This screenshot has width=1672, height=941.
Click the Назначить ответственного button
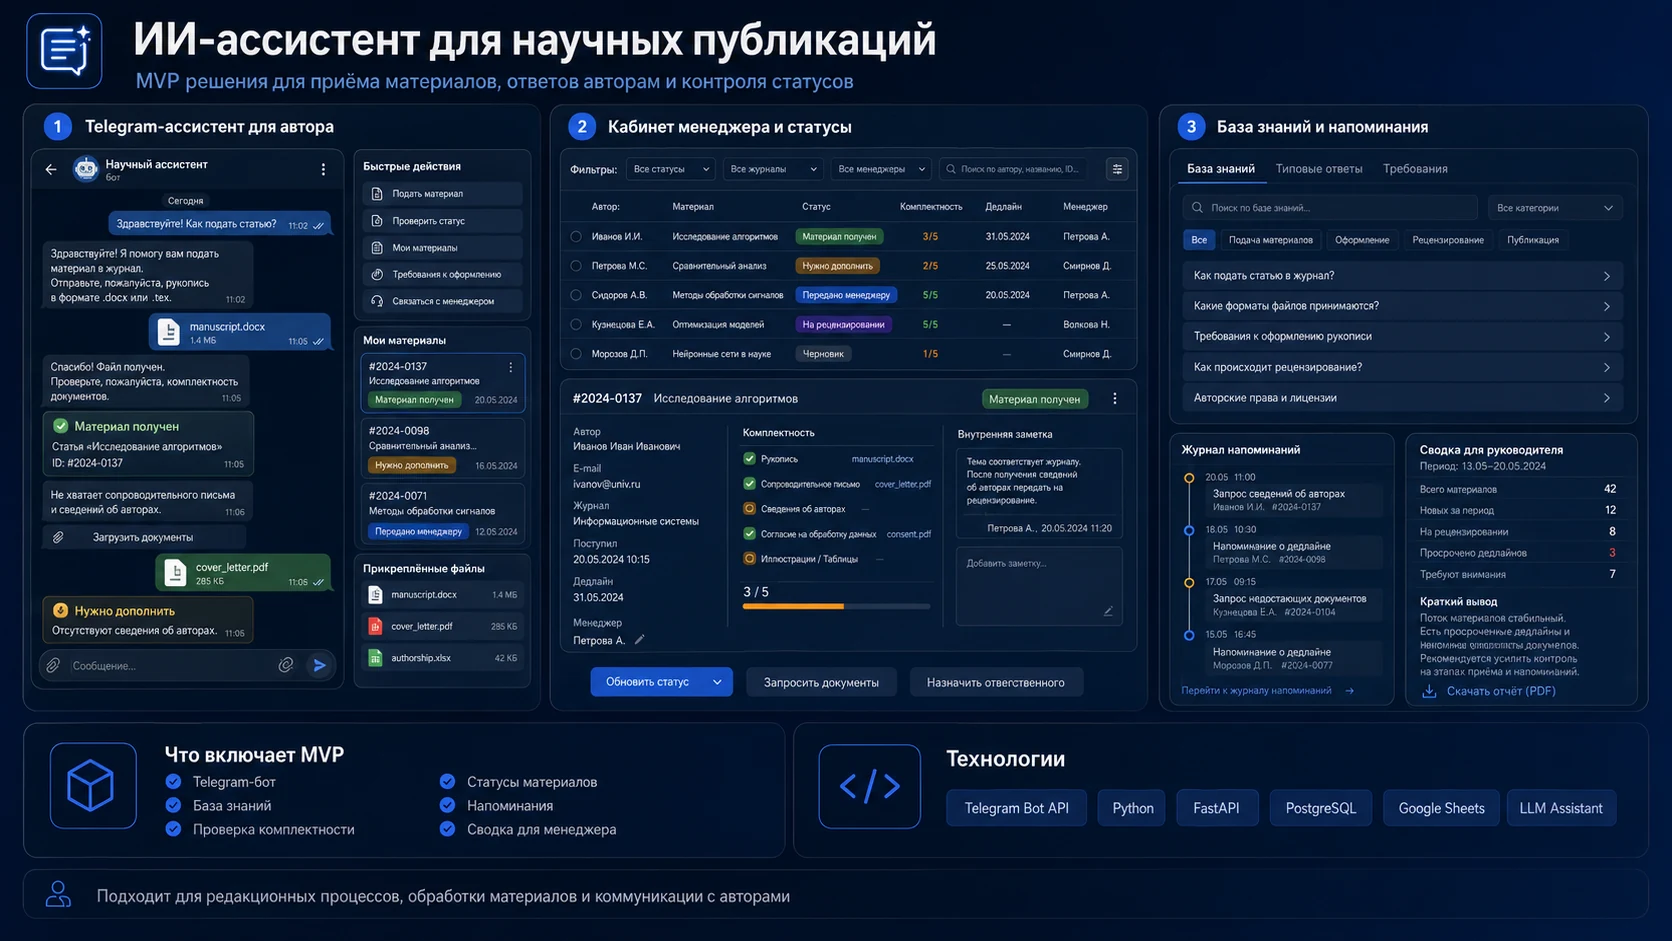pos(995,683)
